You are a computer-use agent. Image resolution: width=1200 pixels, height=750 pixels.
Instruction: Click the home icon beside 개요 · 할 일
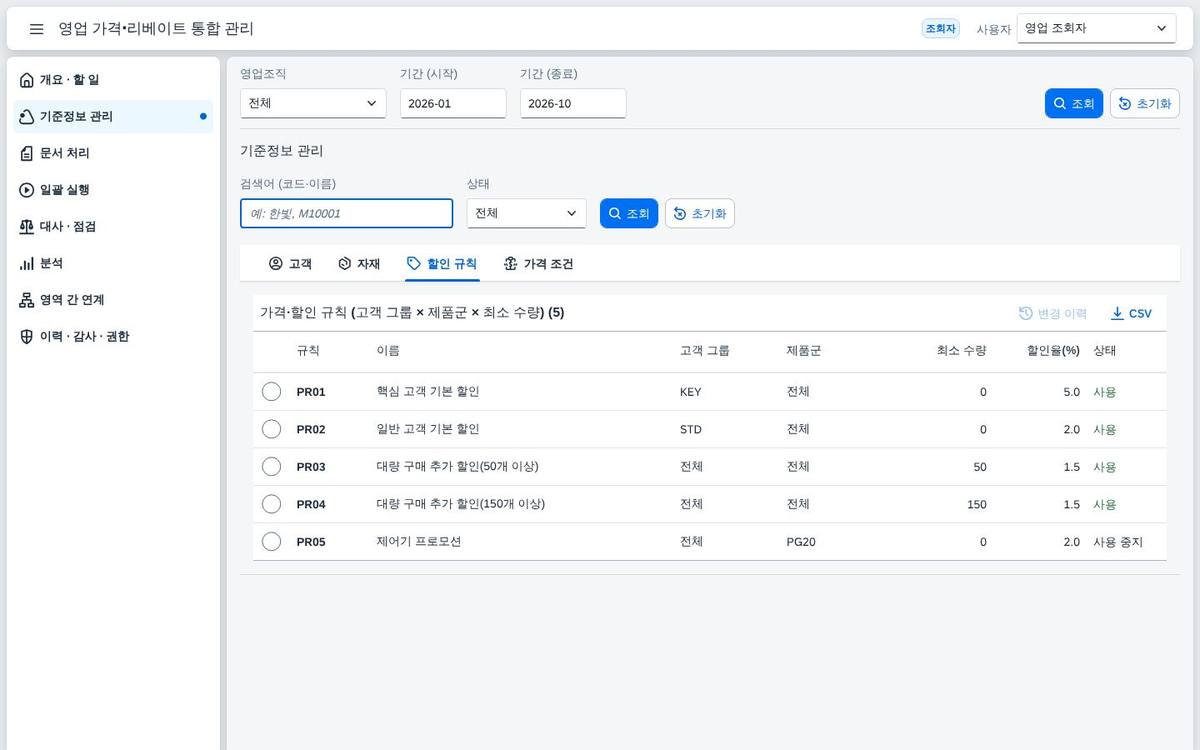pyautogui.click(x=27, y=80)
